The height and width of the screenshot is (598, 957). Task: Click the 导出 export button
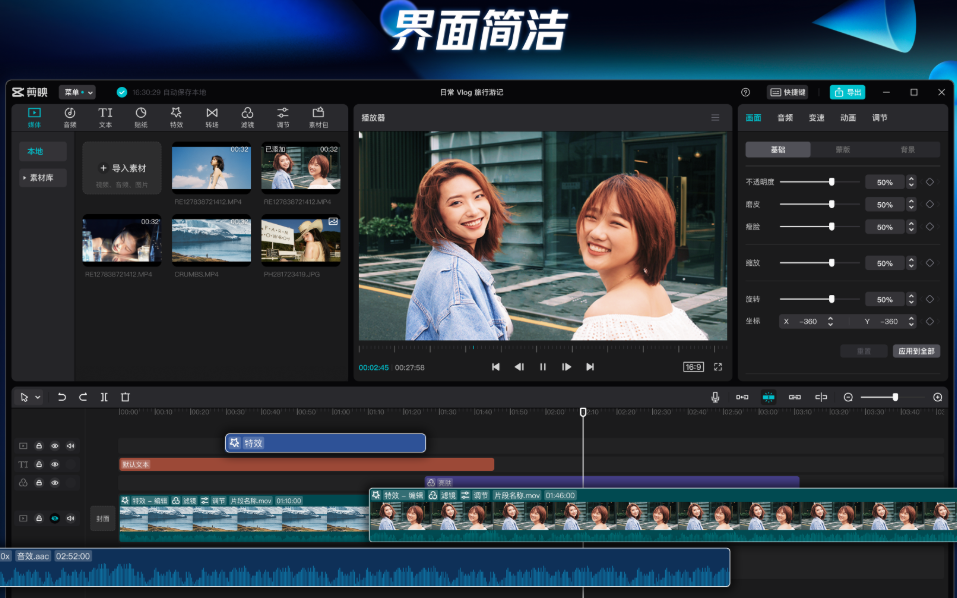coord(848,92)
